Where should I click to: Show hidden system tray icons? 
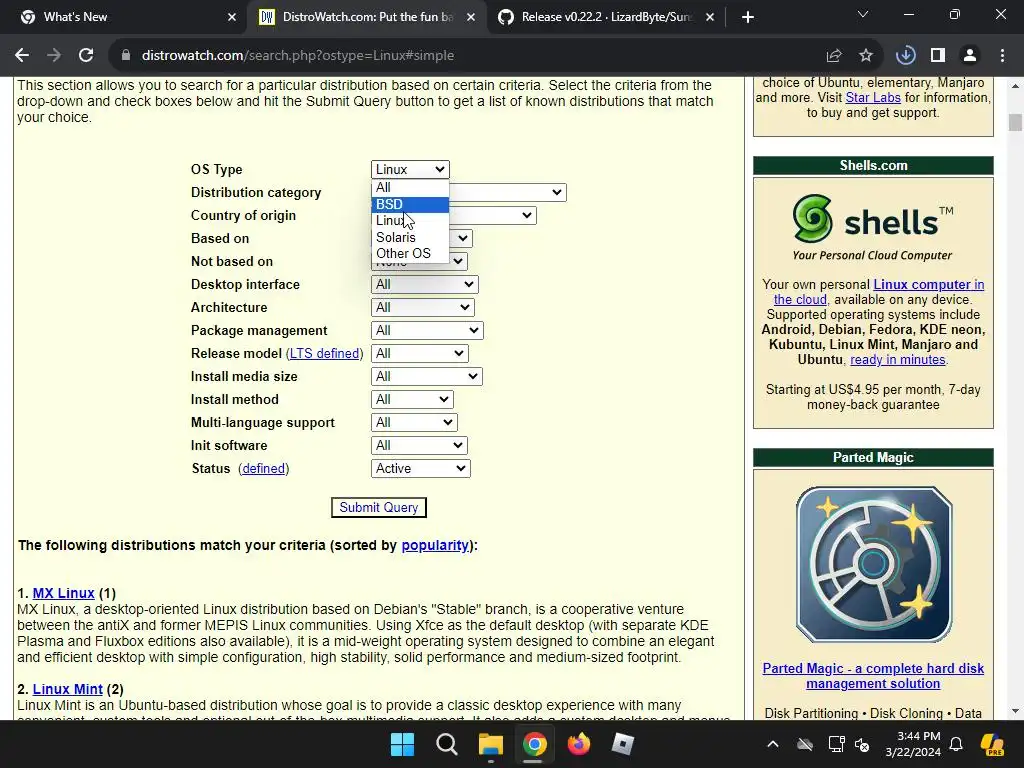[773, 744]
